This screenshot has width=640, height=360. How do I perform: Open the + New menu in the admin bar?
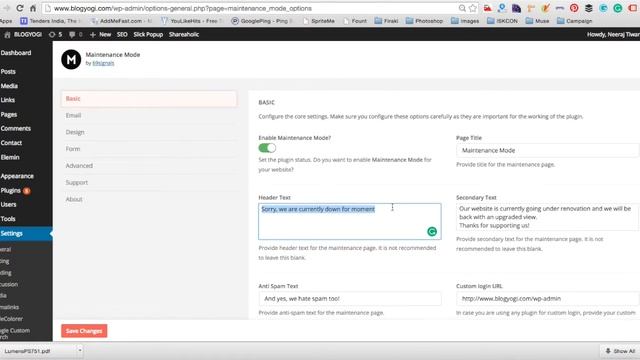[x=100, y=35]
